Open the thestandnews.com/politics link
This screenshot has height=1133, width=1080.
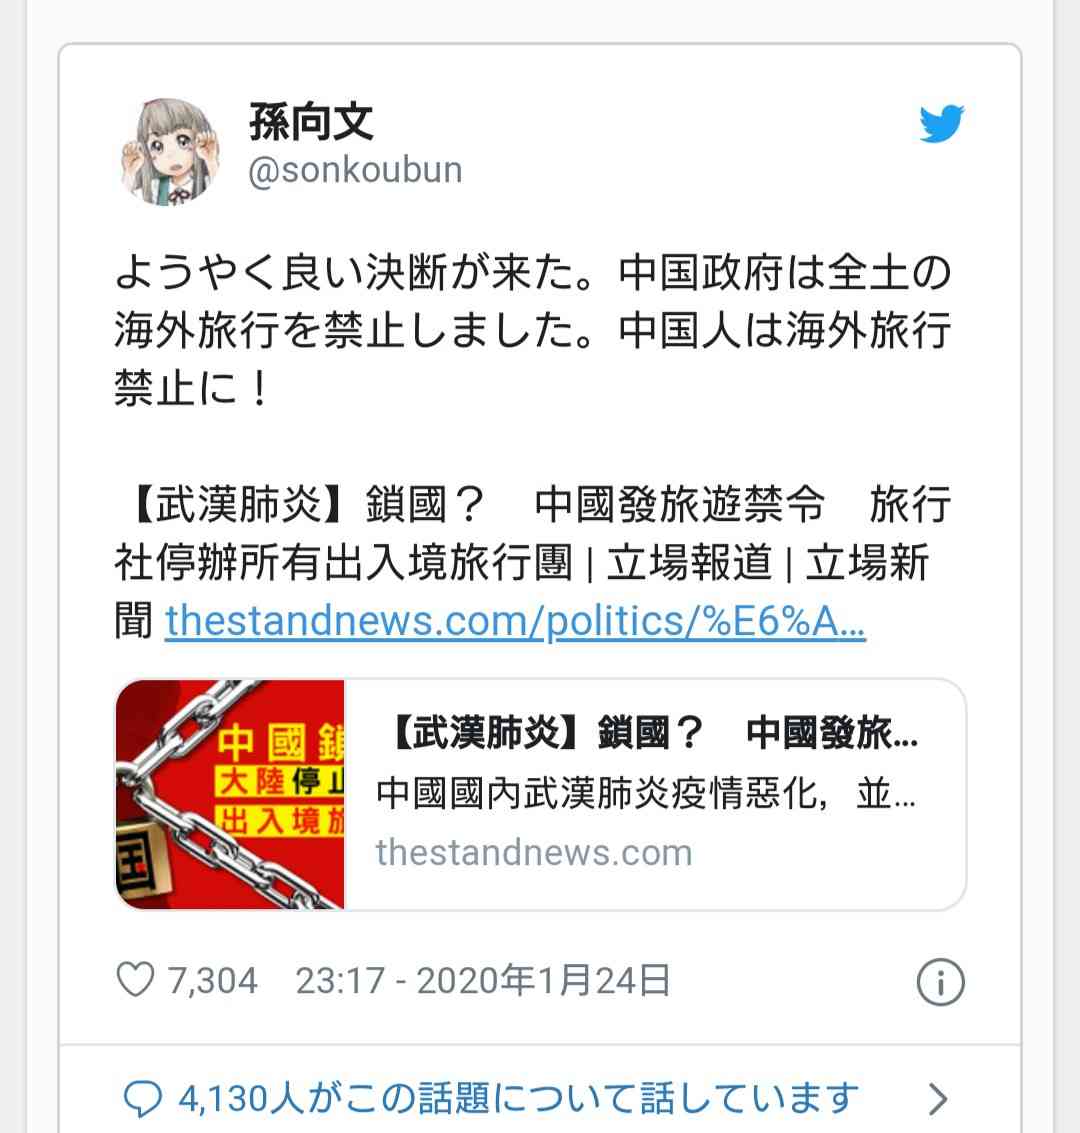[x=515, y=621]
